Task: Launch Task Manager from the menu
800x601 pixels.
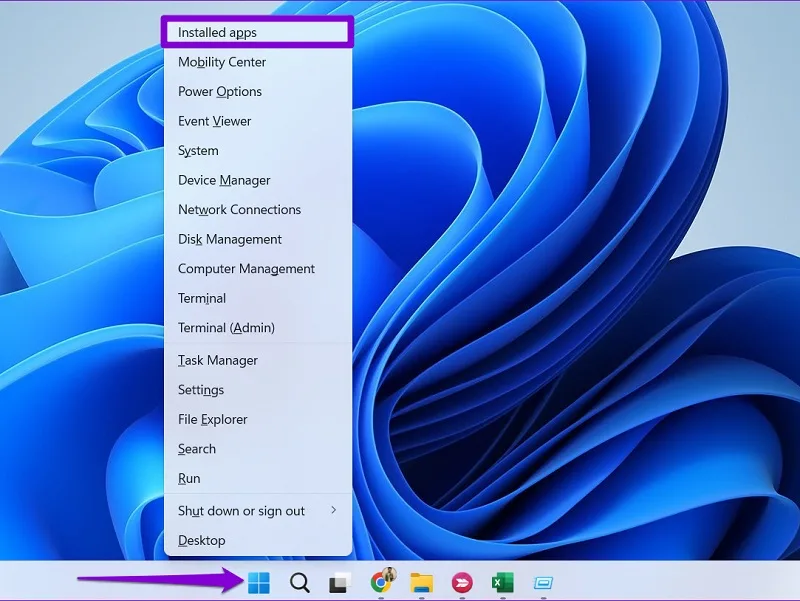Action: tap(258, 360)
